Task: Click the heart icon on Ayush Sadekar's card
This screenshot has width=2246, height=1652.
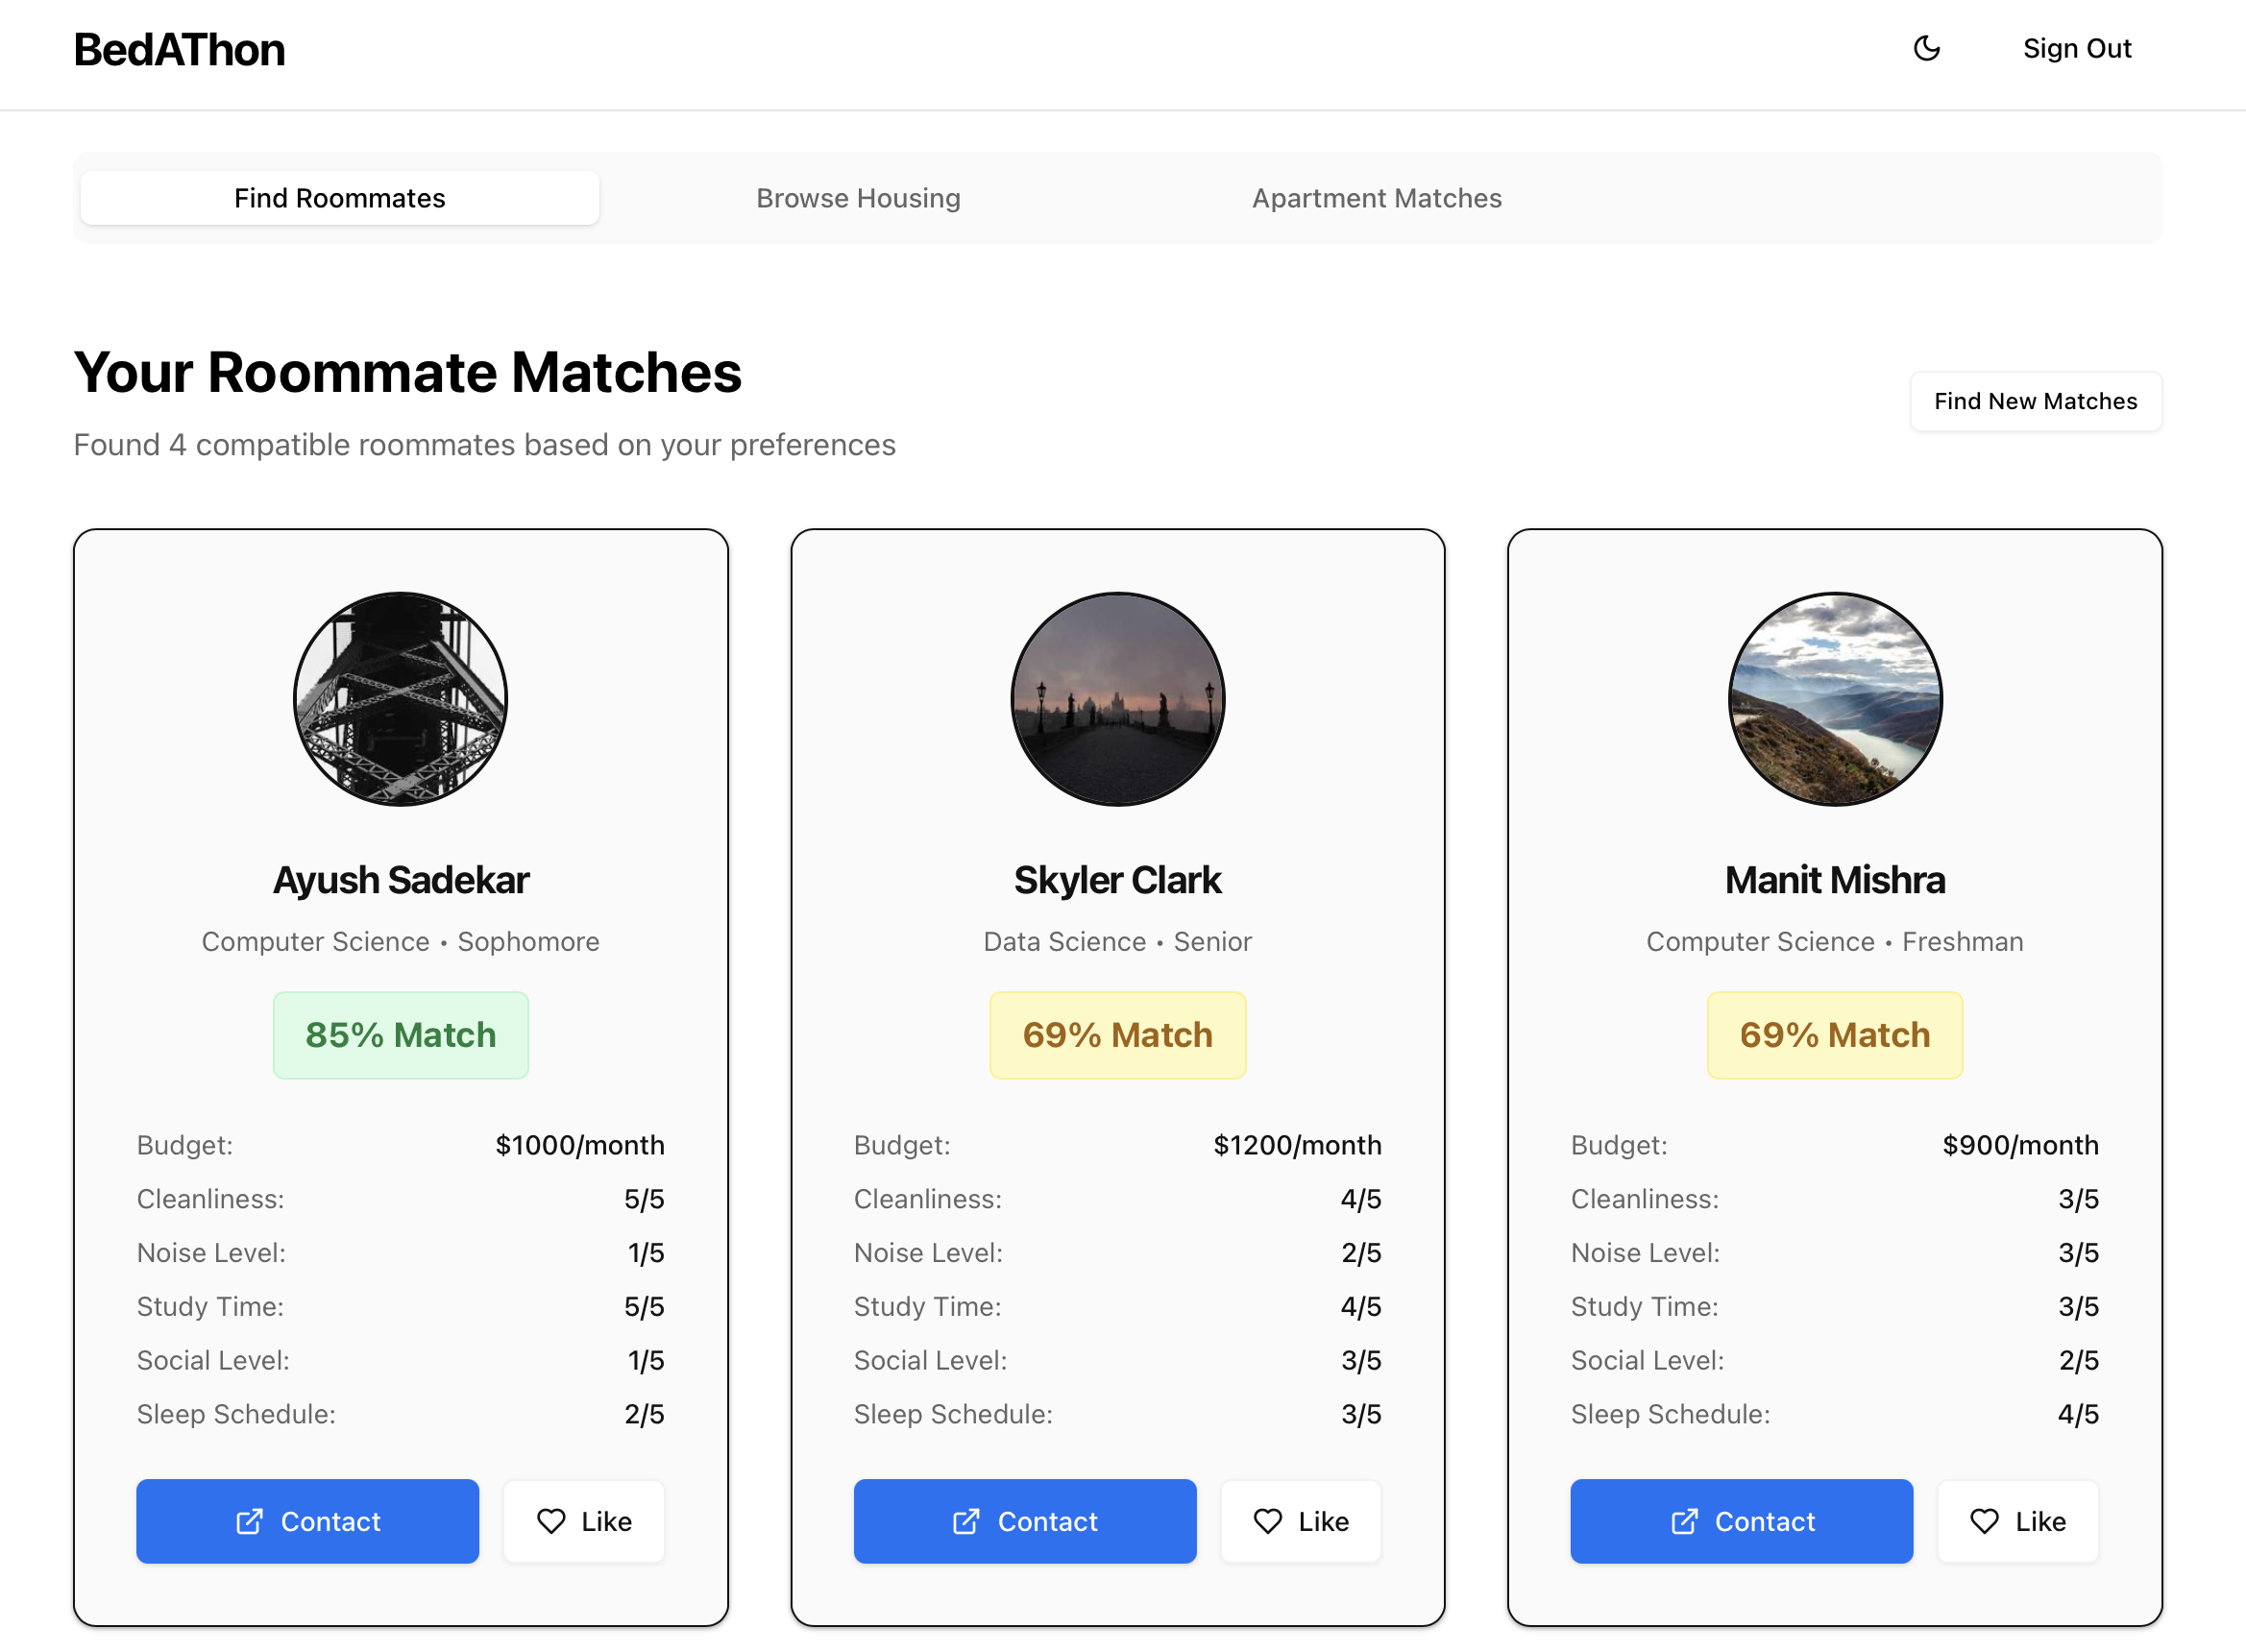Action: point(551,1521)
